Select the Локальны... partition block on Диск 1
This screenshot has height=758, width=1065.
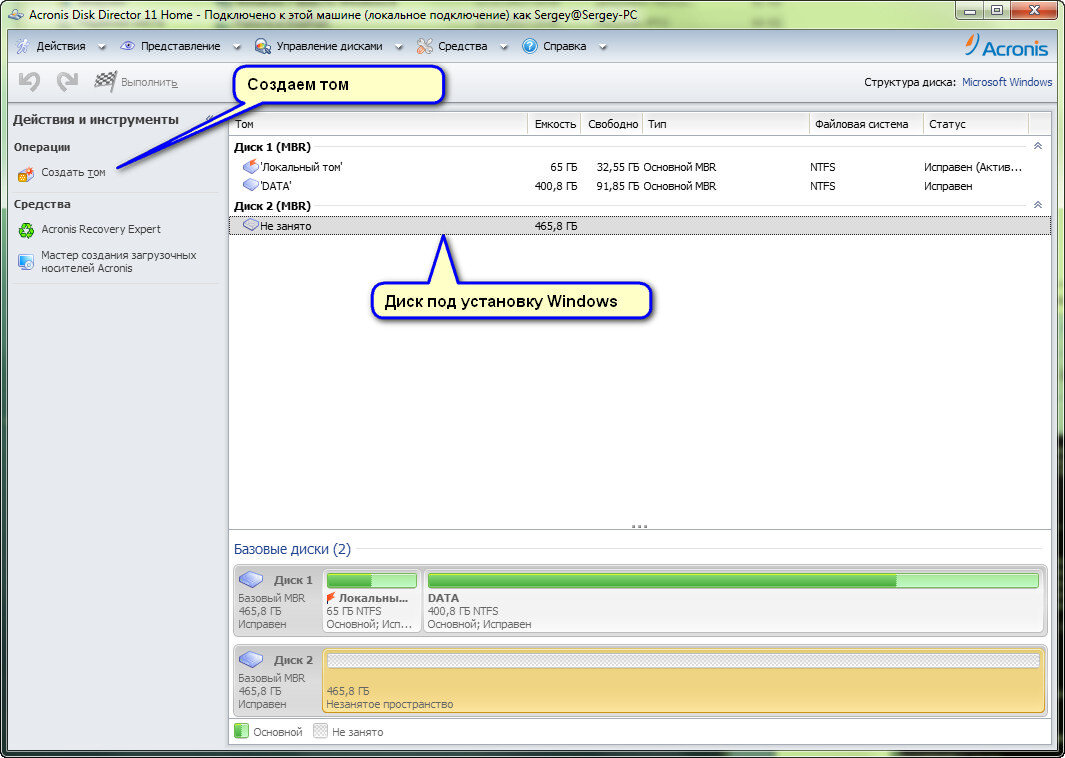[x=372, y=601]
